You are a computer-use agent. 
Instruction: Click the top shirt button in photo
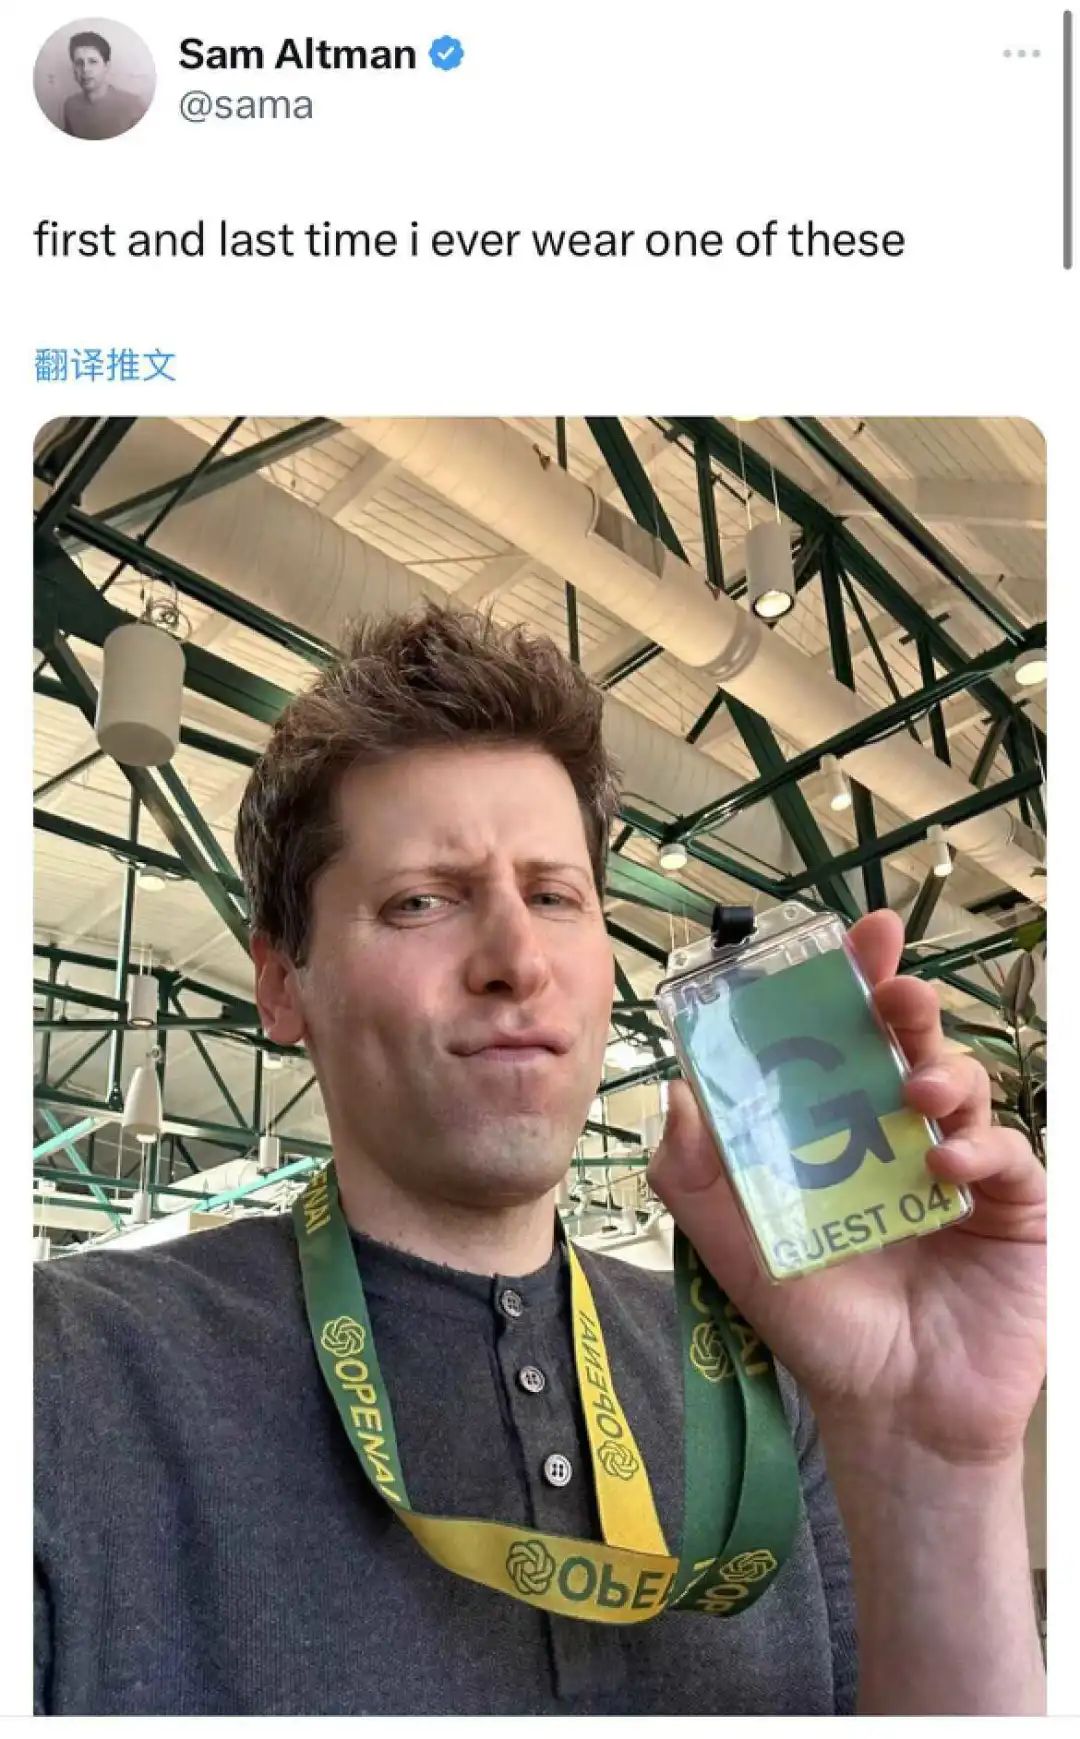click(x=511, y=1301)
